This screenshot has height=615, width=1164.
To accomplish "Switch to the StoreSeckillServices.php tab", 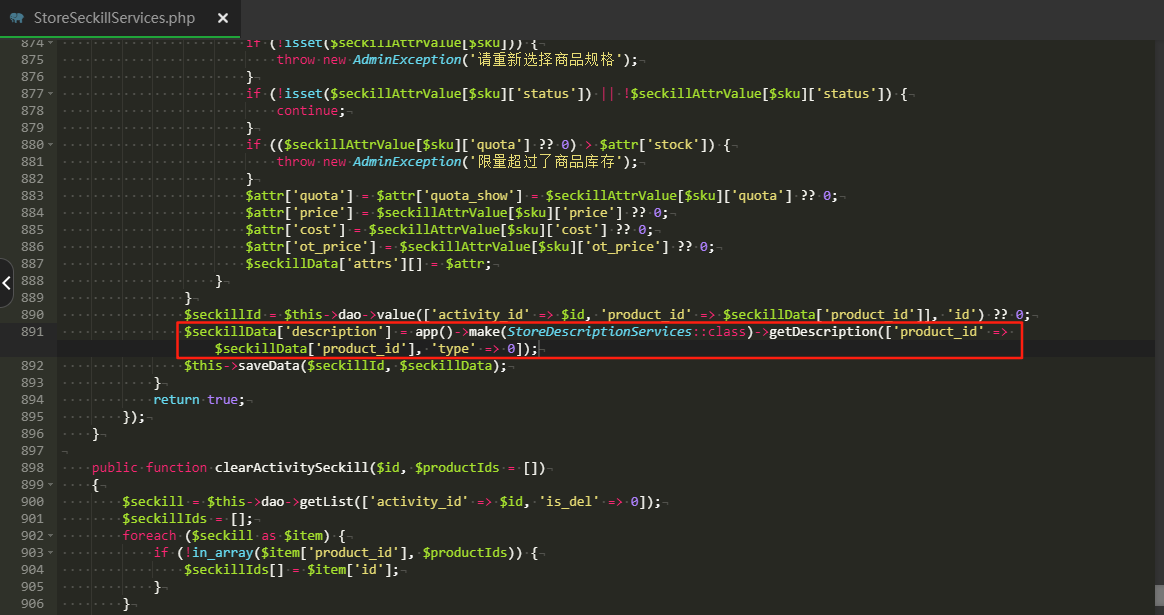I will point(114,18).
